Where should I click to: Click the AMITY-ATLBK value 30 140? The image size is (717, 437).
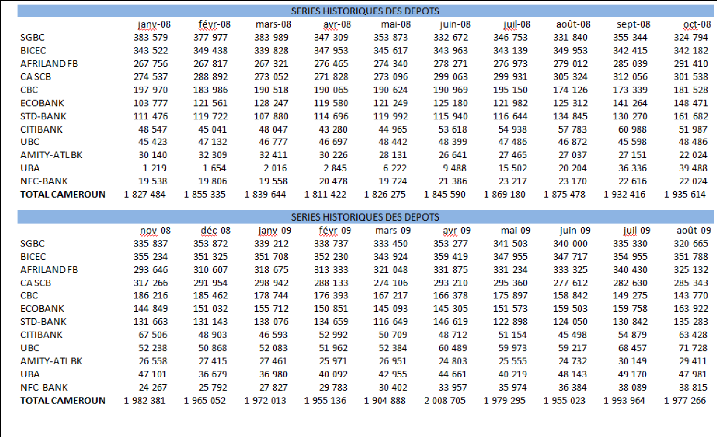[153, 155]
